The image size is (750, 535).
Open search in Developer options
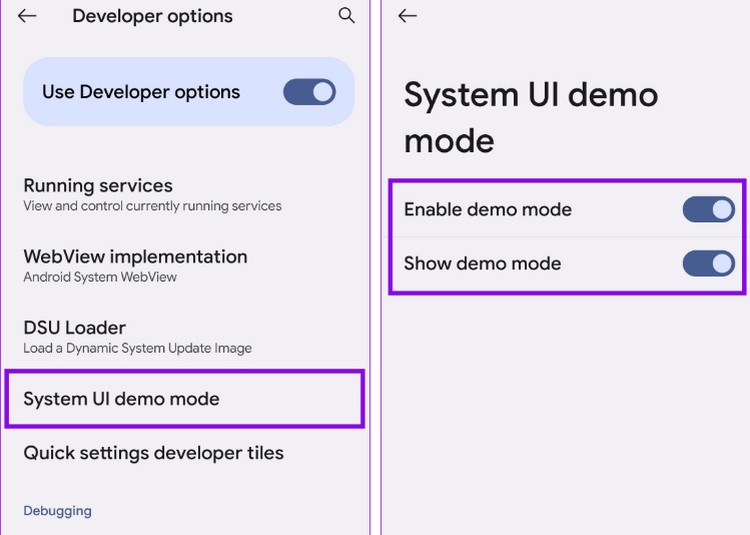click(x=346, y=16)
